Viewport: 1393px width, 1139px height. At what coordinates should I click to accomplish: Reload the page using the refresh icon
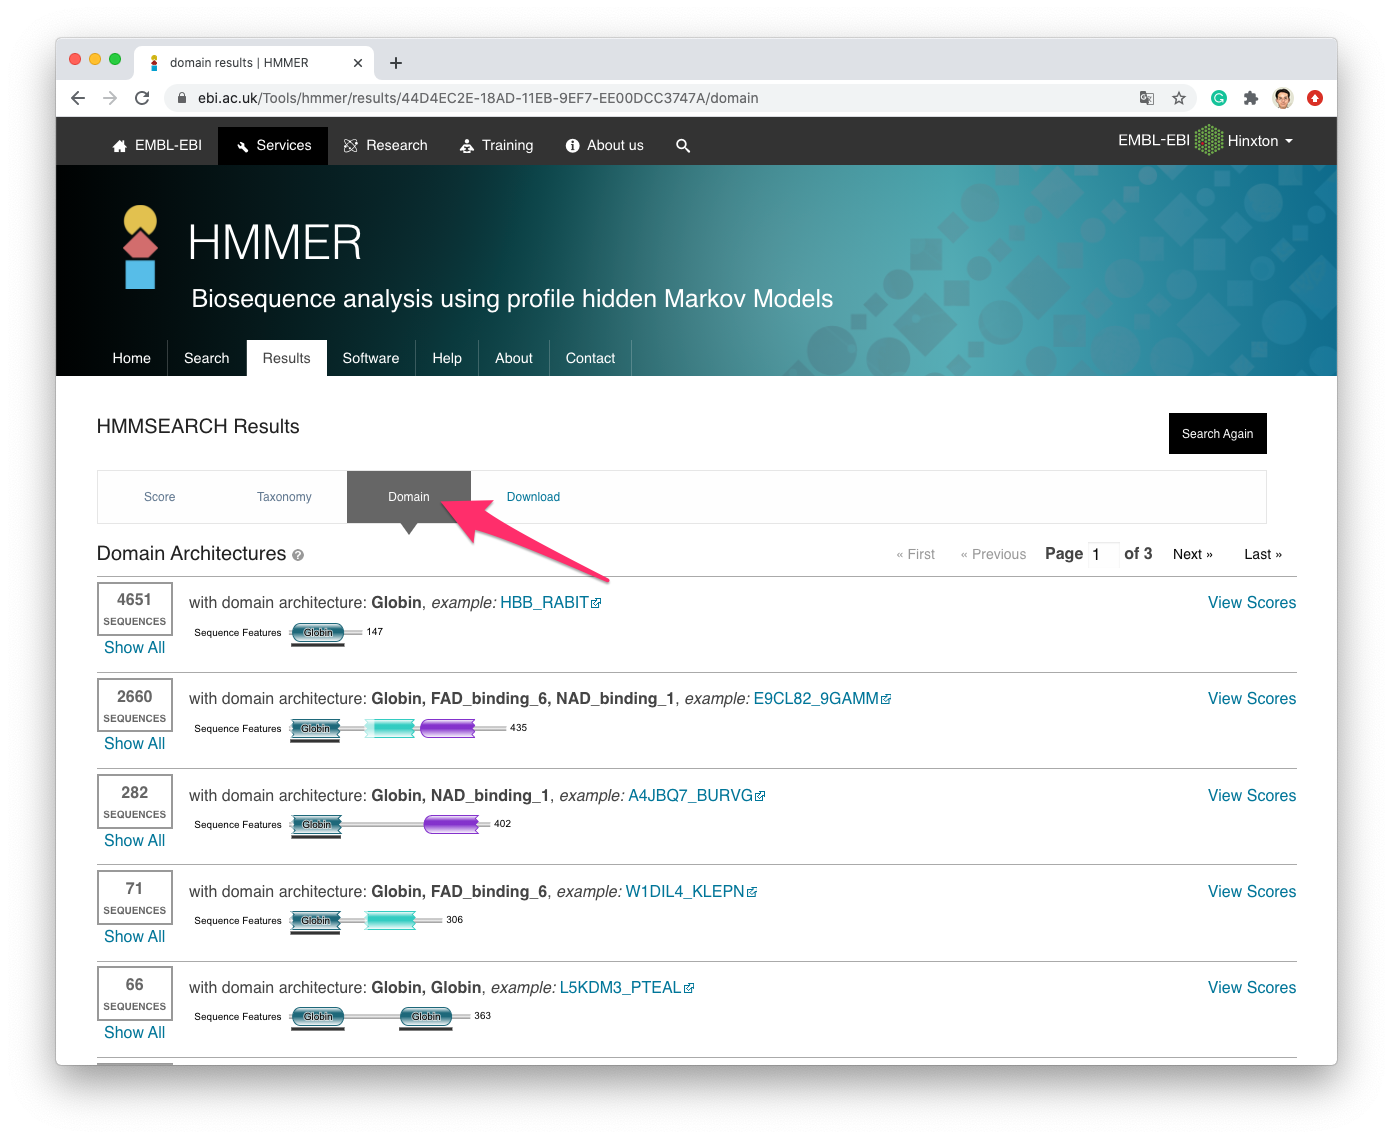click(142, 98)
